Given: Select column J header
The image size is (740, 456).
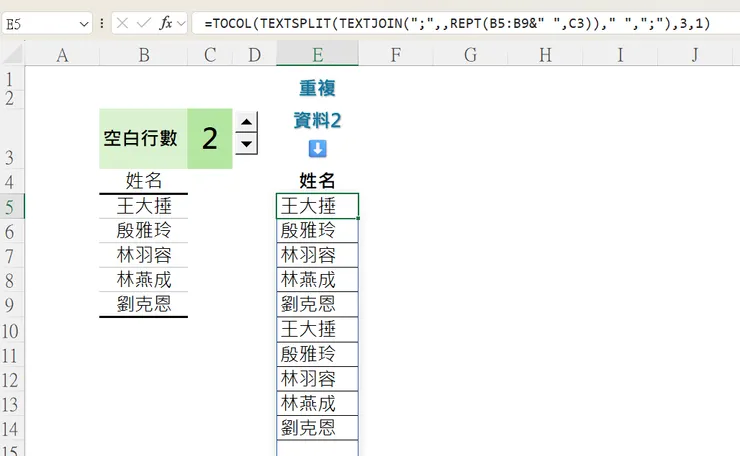Looking at the screenshot, I should coord(695,55).
